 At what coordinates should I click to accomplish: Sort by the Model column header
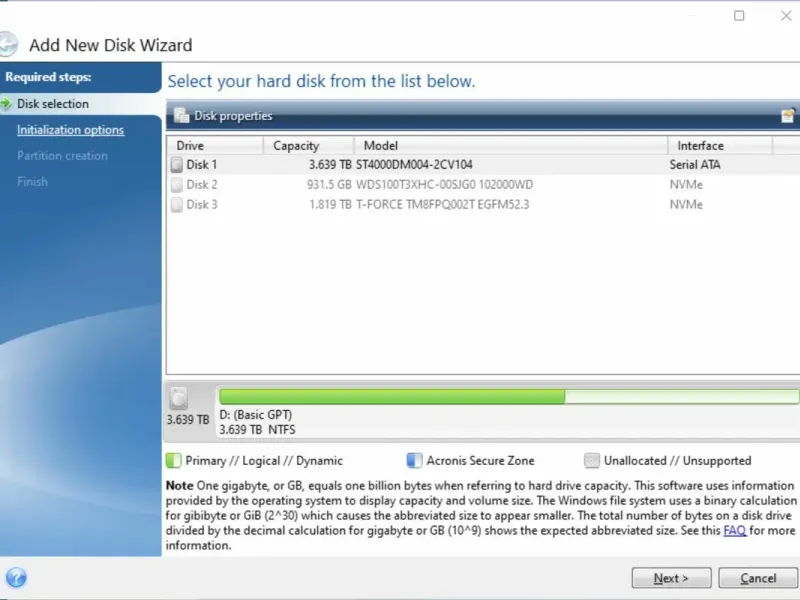(x=511, y=145)
